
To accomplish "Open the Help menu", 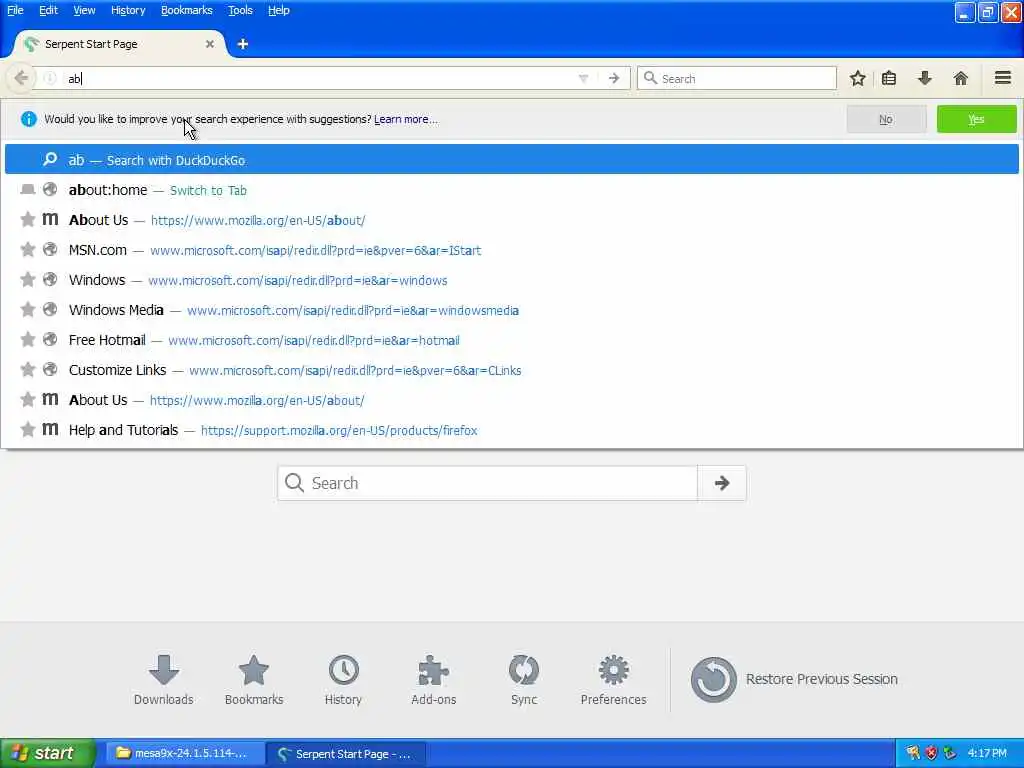I will [279, 10].
